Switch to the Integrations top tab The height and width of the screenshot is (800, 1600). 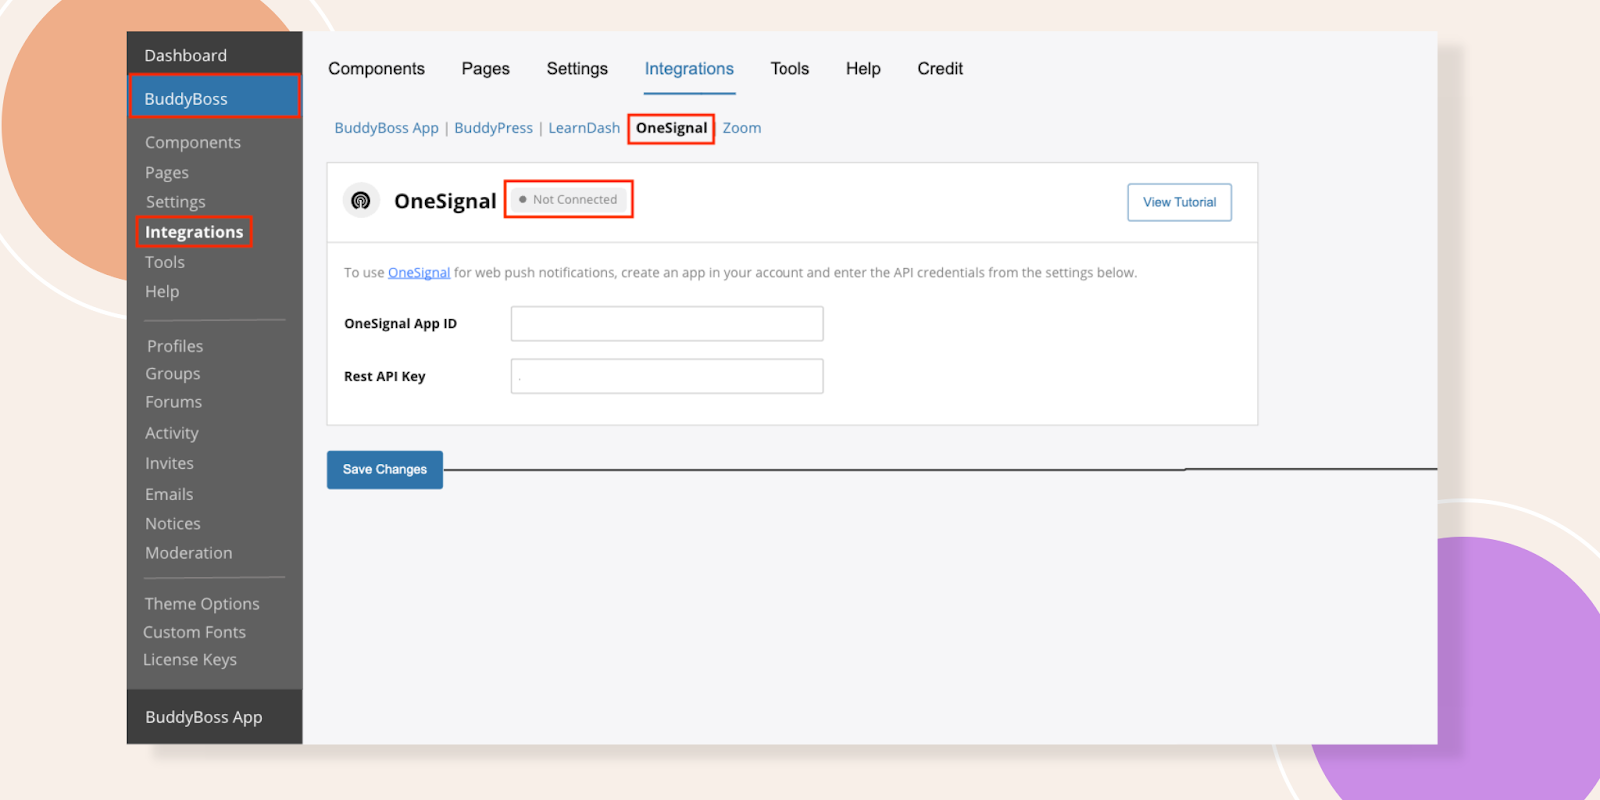pos(689,68)
